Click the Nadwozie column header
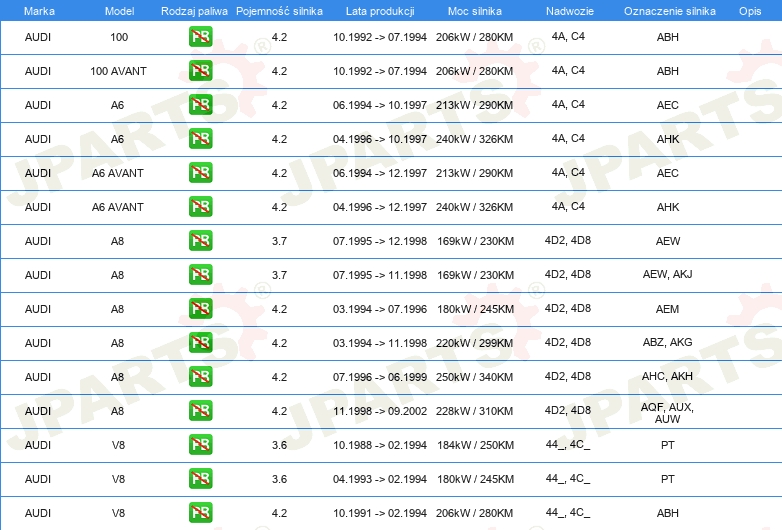This screenshot has width=782, height=530. click(x=570, y=11)
